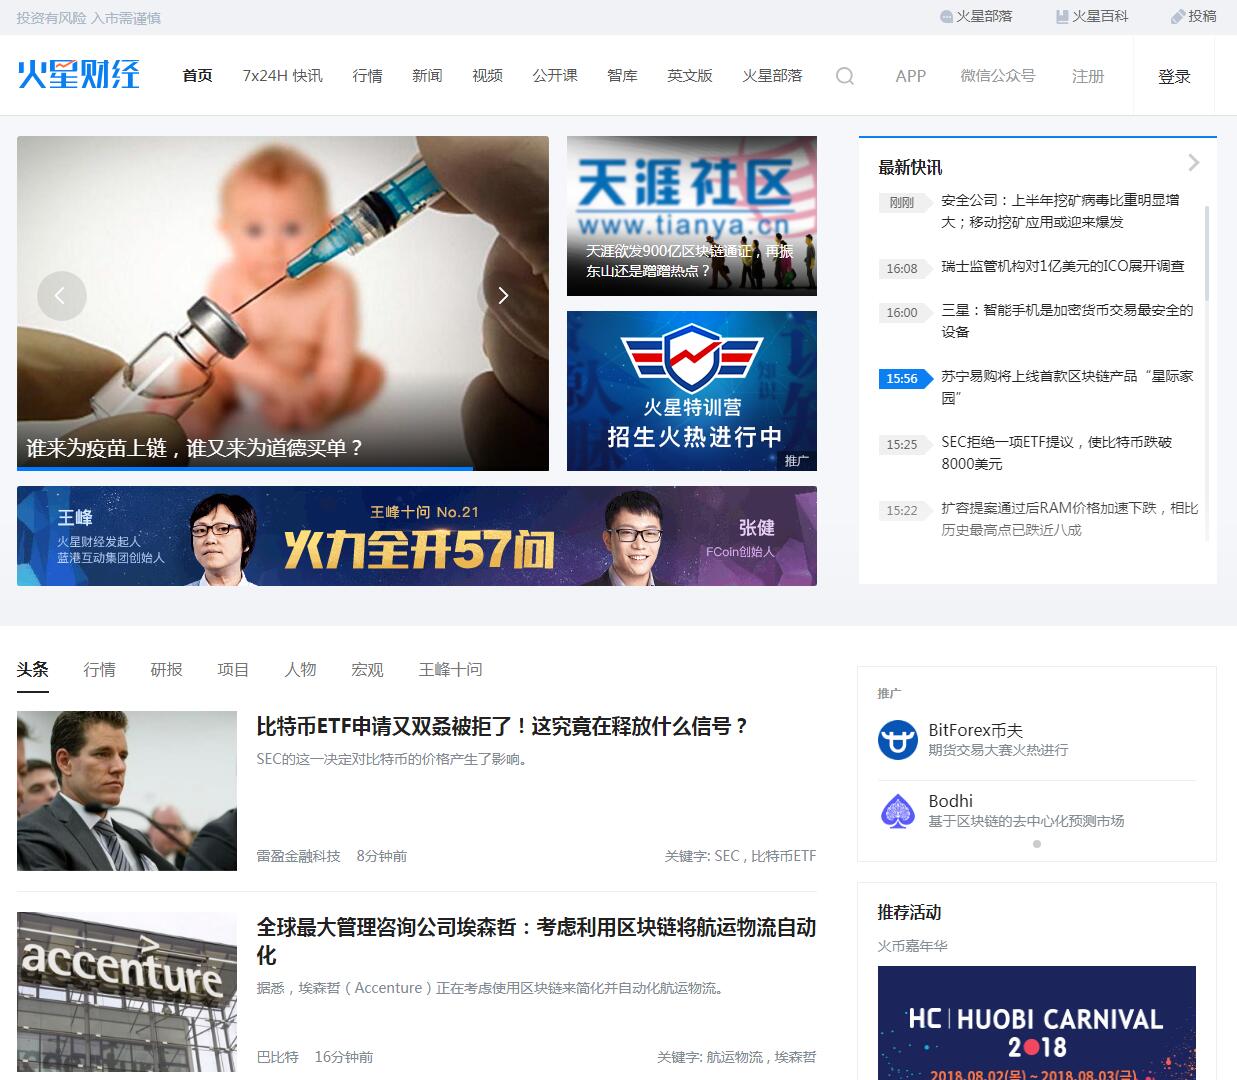The image size is (1237, 1080).
Task: Click the promo carousel dot indicator
Action: click(1037, 844)
